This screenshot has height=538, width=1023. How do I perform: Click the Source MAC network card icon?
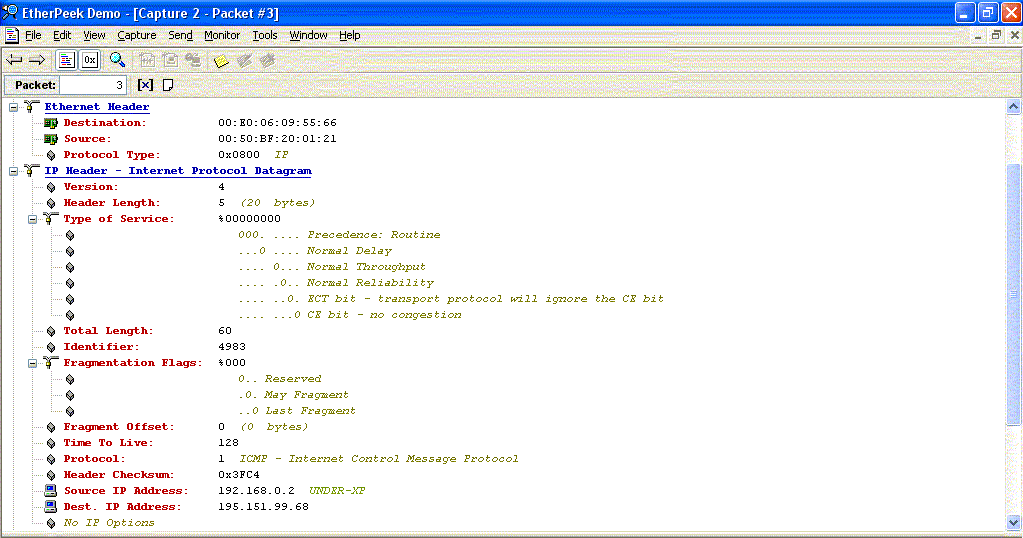(51, 139)
